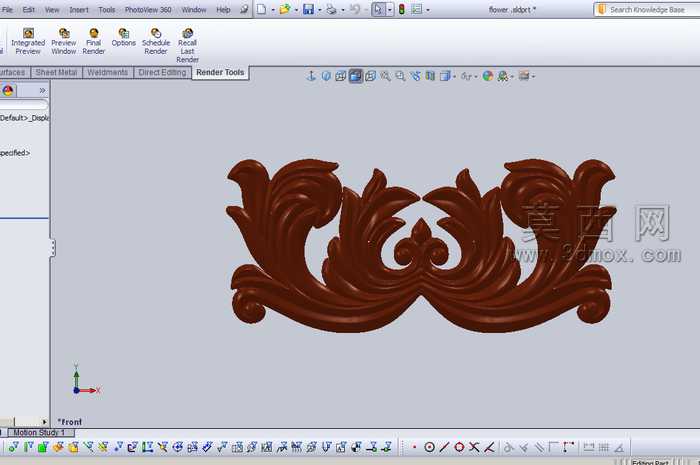Click the Previous View icon
Screen dimensions: 700x465
415,76
